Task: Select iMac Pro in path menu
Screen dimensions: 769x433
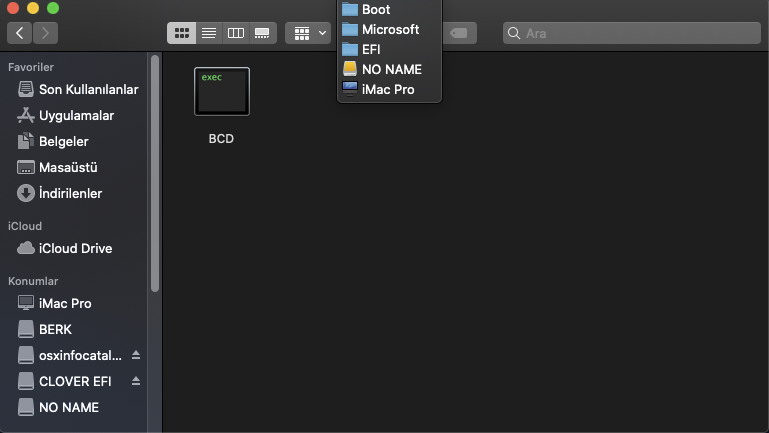Action: click(388, 90)
